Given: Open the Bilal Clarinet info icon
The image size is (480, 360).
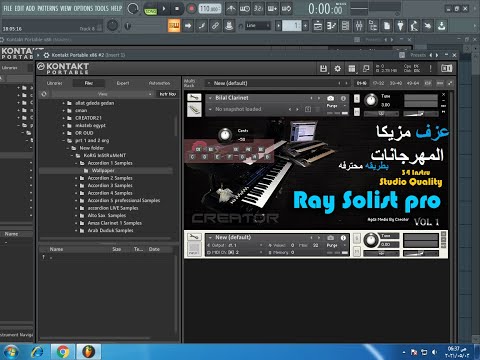Looking at the screenshot, I should pyautogui.click(x=343, y=98).
